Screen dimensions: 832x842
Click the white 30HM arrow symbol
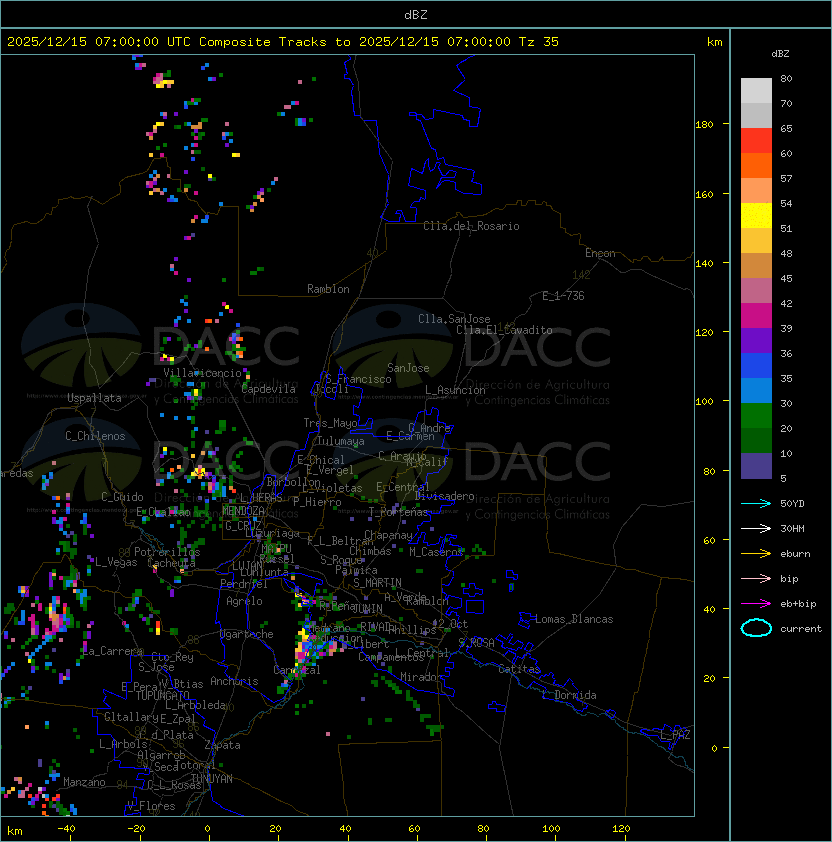(756, 528)
